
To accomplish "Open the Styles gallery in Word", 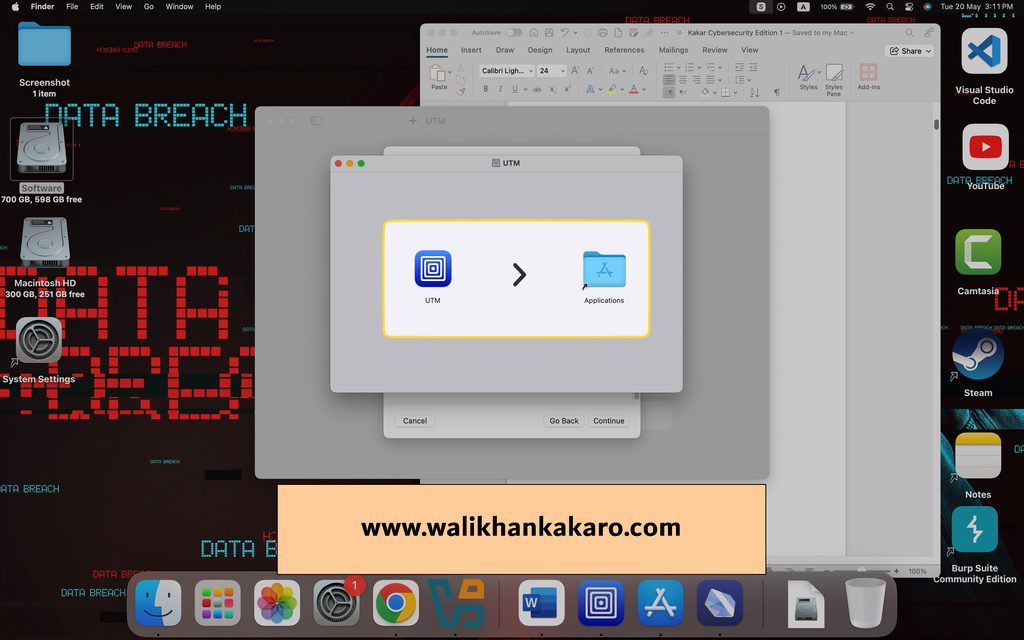I will [x=808, y=77].
